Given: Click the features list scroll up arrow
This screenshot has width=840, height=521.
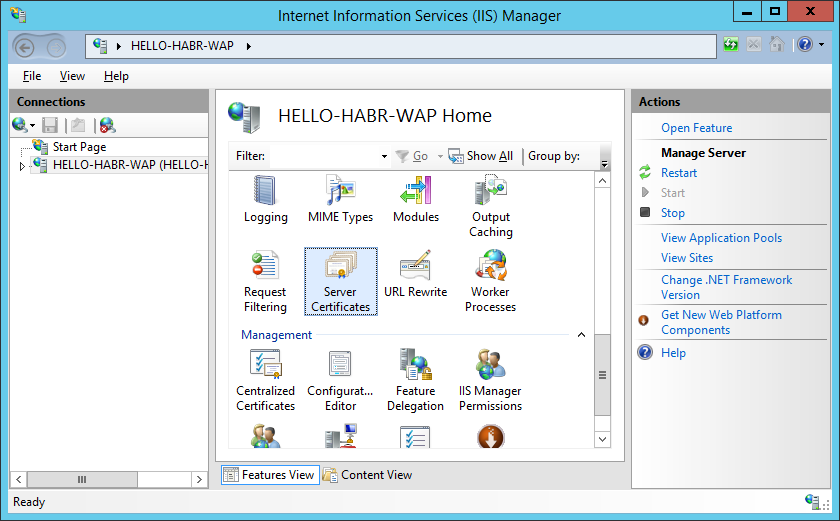Looking at the screenshot, I should 602,180.
